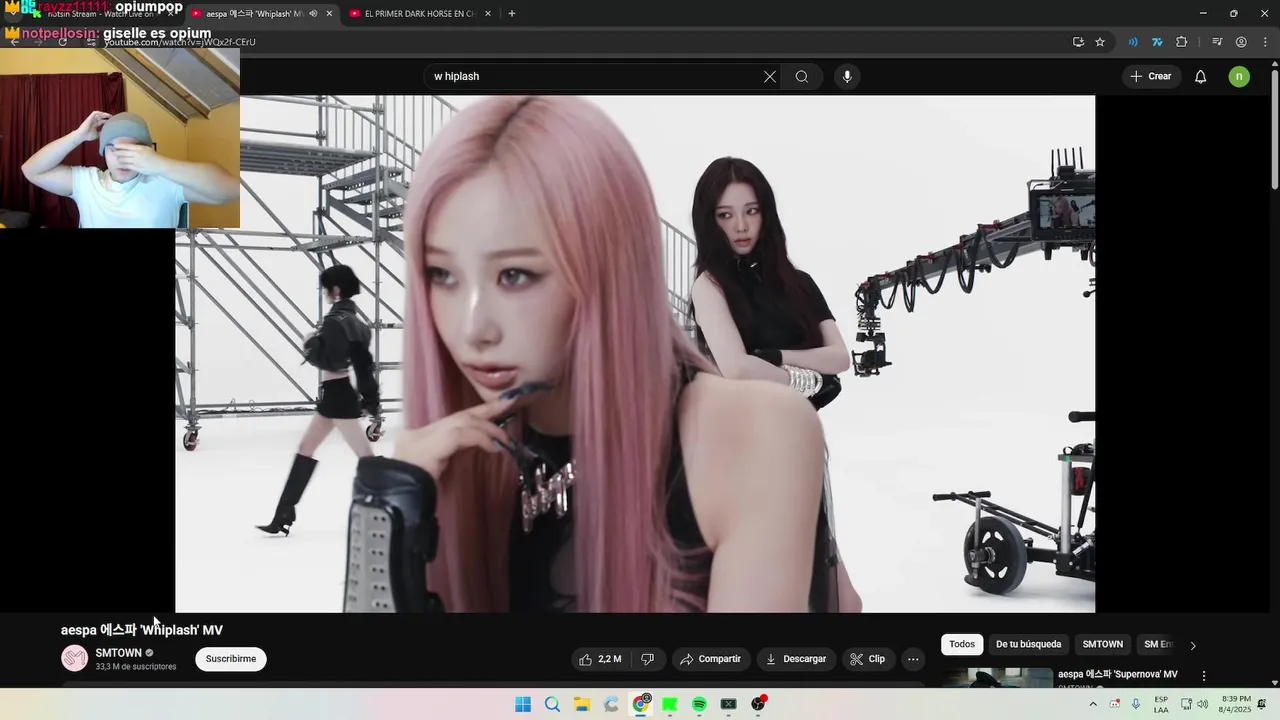The width and height of the screenshot is (1280, 720).
Task: Open the SMTOWN channel name link
Action: coord(119,653)
